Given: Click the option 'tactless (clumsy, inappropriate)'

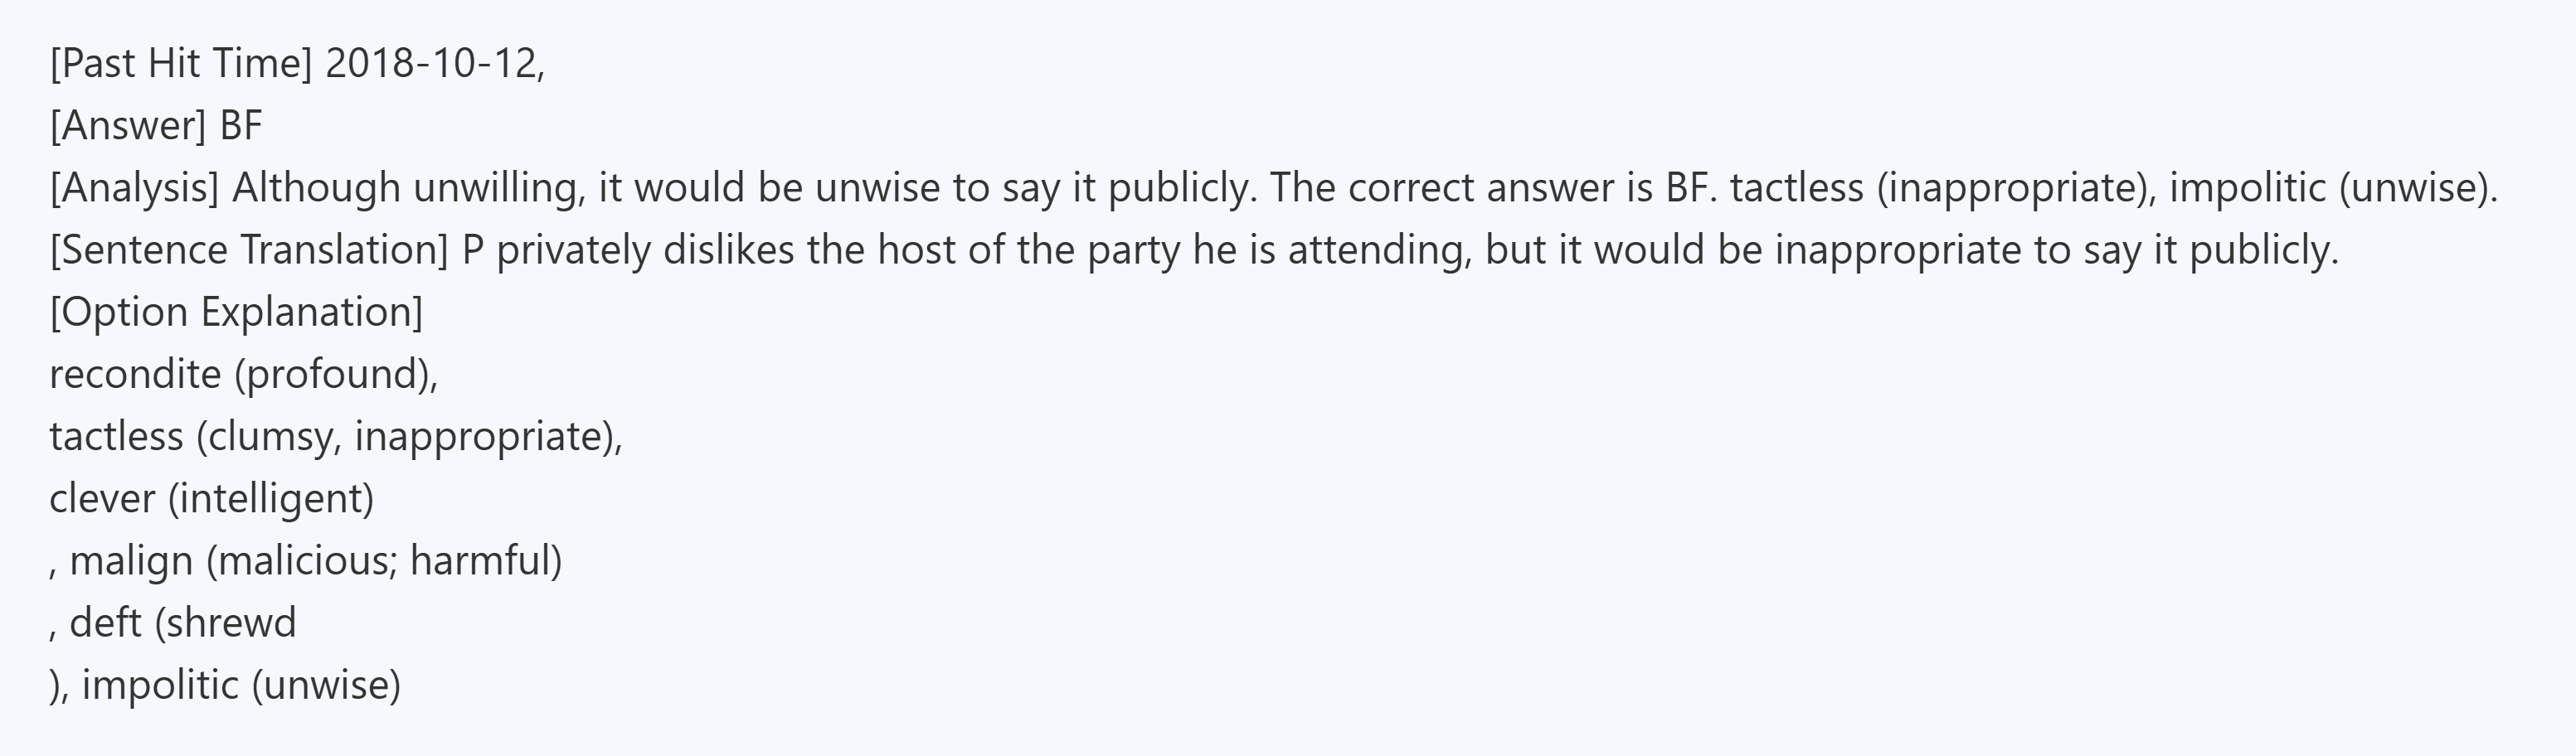Looking at the screenshot, I should (x=335, y=437).
